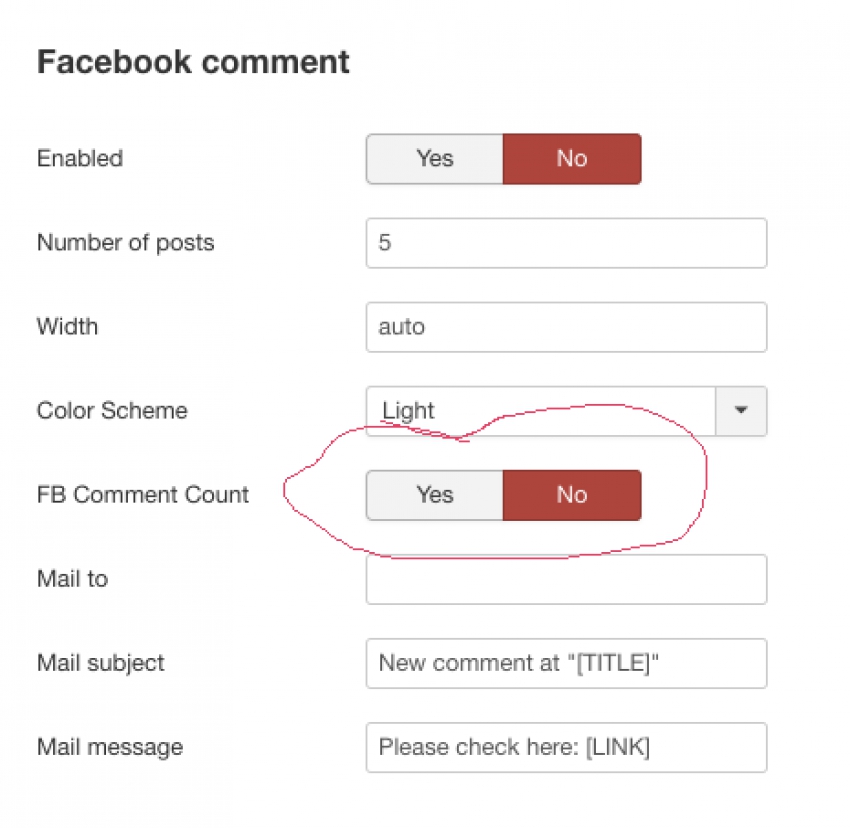Click into the Width field containing auto
This screenshot has width=850, height=828.
click(x=566, y=327)
